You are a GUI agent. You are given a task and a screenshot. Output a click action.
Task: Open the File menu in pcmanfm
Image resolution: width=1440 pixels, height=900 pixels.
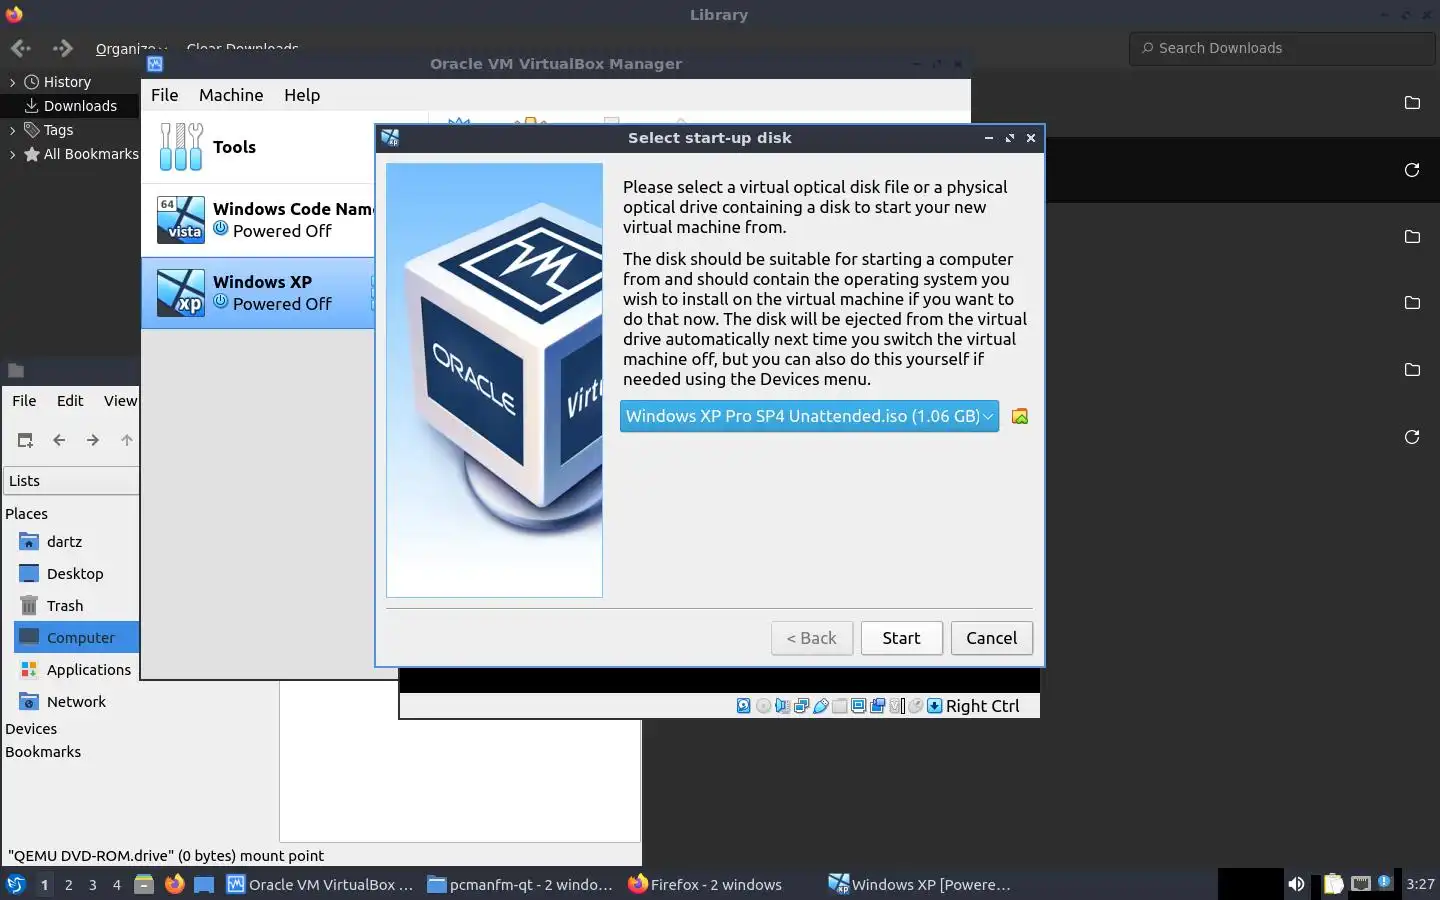pyautogui.click(x=24, y=401)
